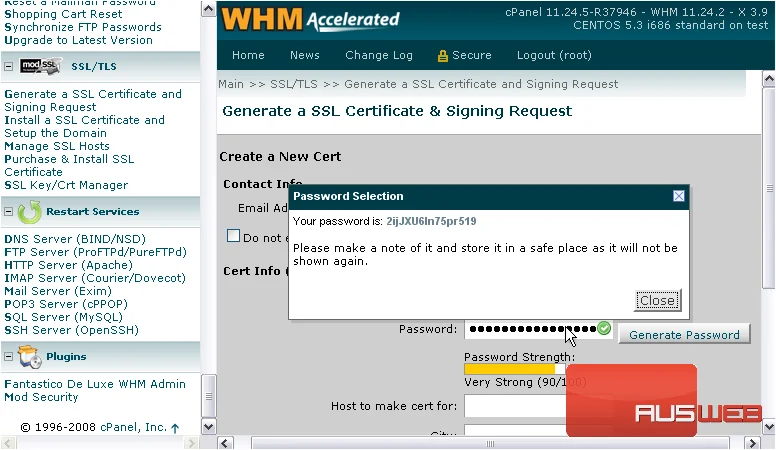Viewport: 776px width, 450px height.
Task: Collapse the SSL/TLS section
Action: (x=8, y=66)
